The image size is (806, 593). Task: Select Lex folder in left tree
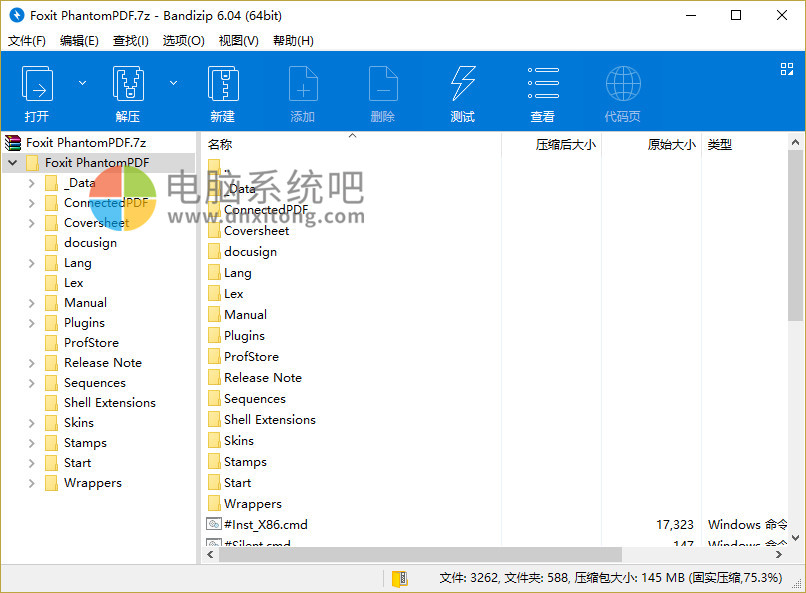coord(74,283)
